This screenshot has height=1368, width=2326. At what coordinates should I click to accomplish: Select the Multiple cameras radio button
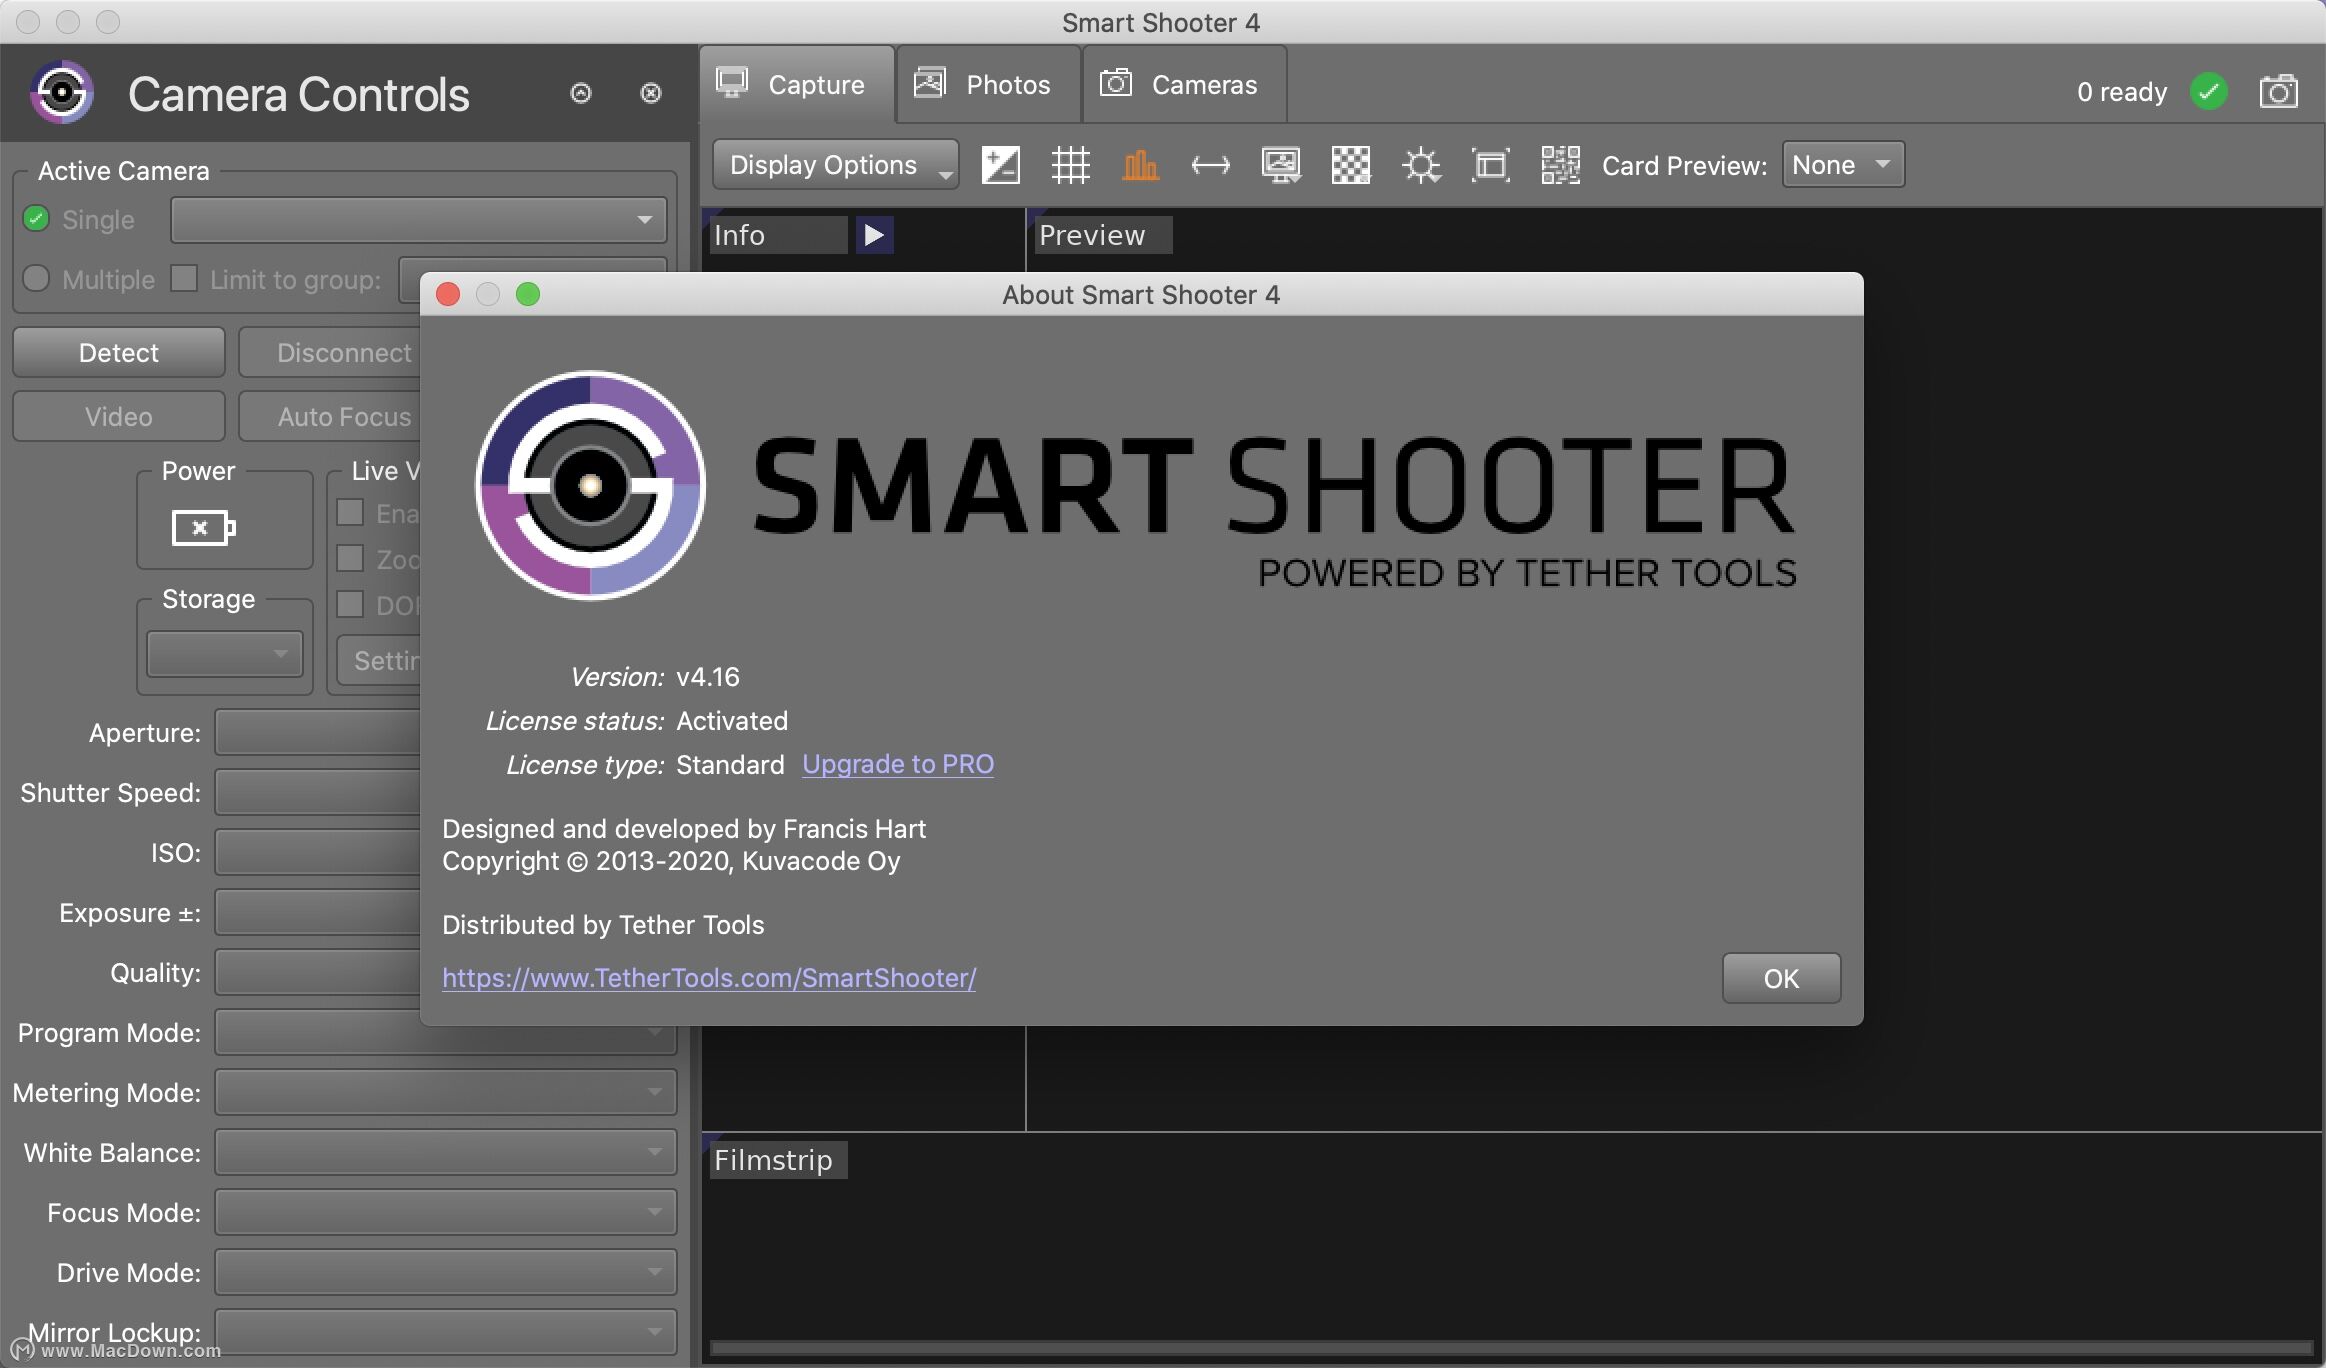pos(36,278)
